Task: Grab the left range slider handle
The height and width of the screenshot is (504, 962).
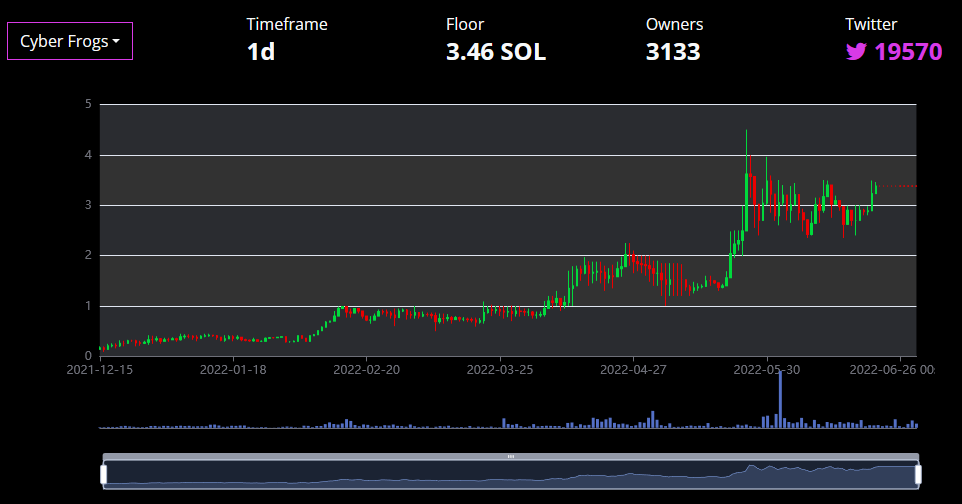Action: click(104, 475)
